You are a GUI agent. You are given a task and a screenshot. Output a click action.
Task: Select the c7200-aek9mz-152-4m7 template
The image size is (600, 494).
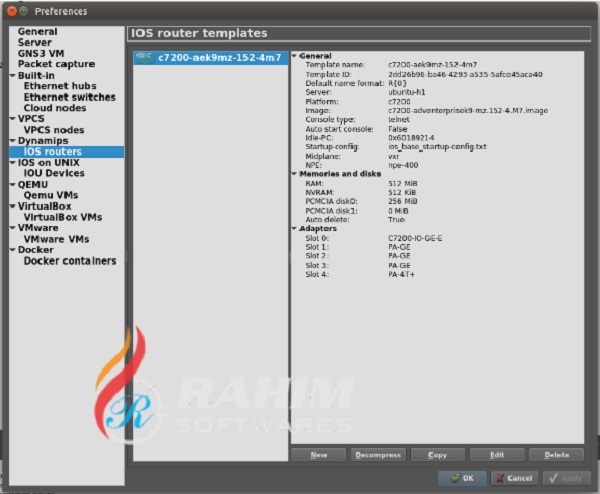[x=210, y=58]
